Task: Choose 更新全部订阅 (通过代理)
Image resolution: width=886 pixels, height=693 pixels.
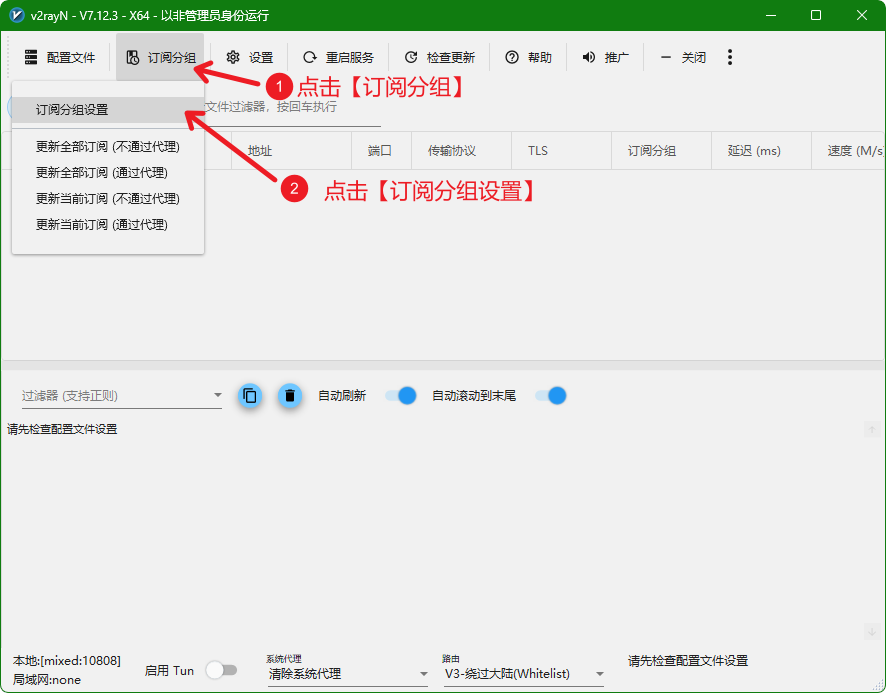Action: click(x=108, y=173)
